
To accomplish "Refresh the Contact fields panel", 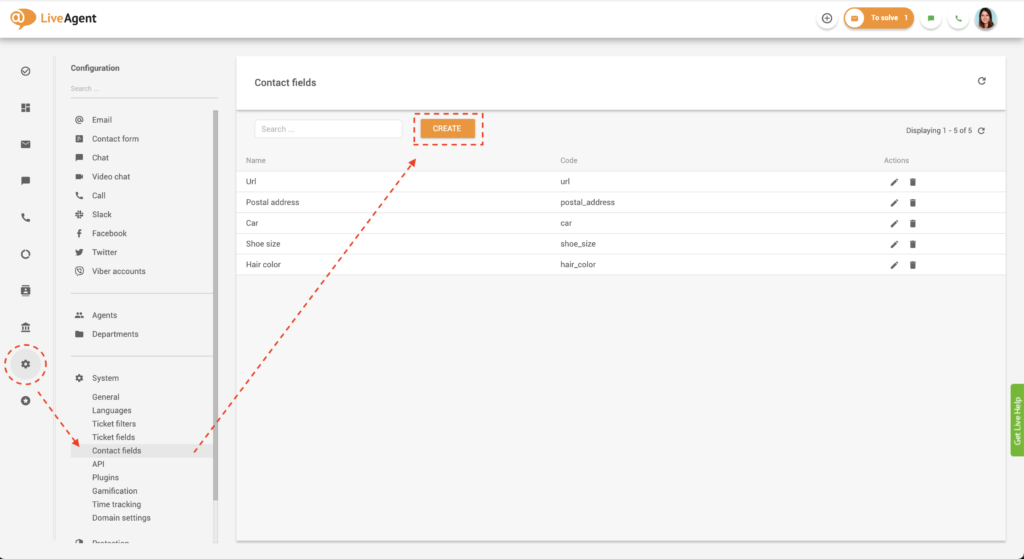I will point(981,82).
